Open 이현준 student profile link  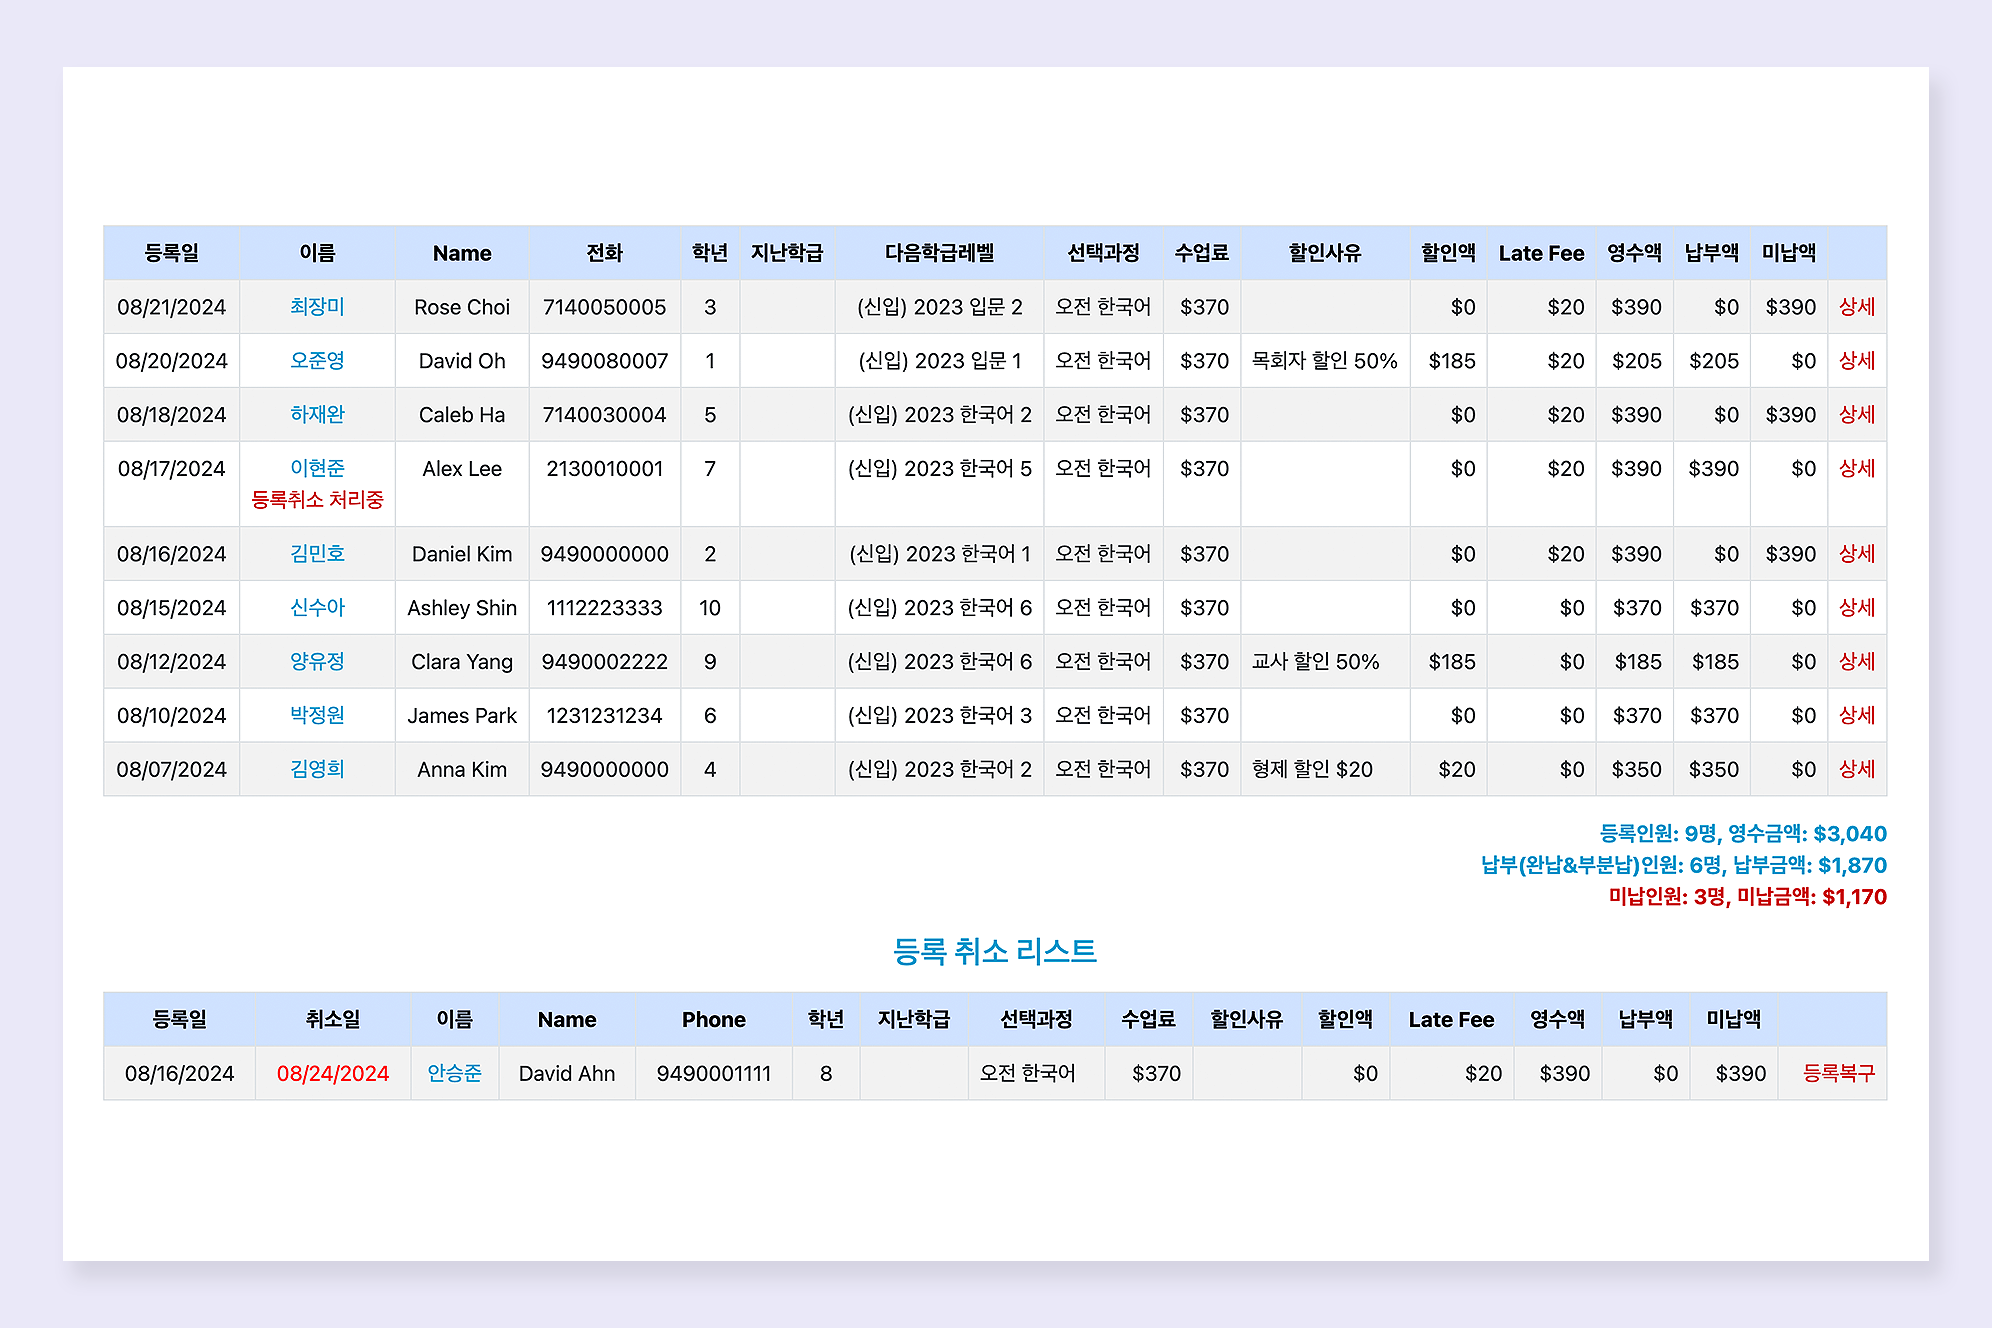[317, 468]
